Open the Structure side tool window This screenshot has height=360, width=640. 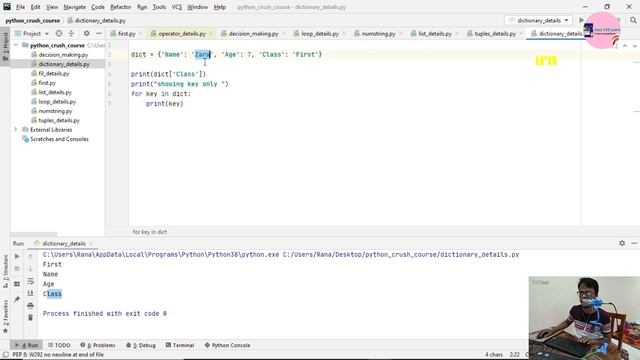(x=6, y=271)
